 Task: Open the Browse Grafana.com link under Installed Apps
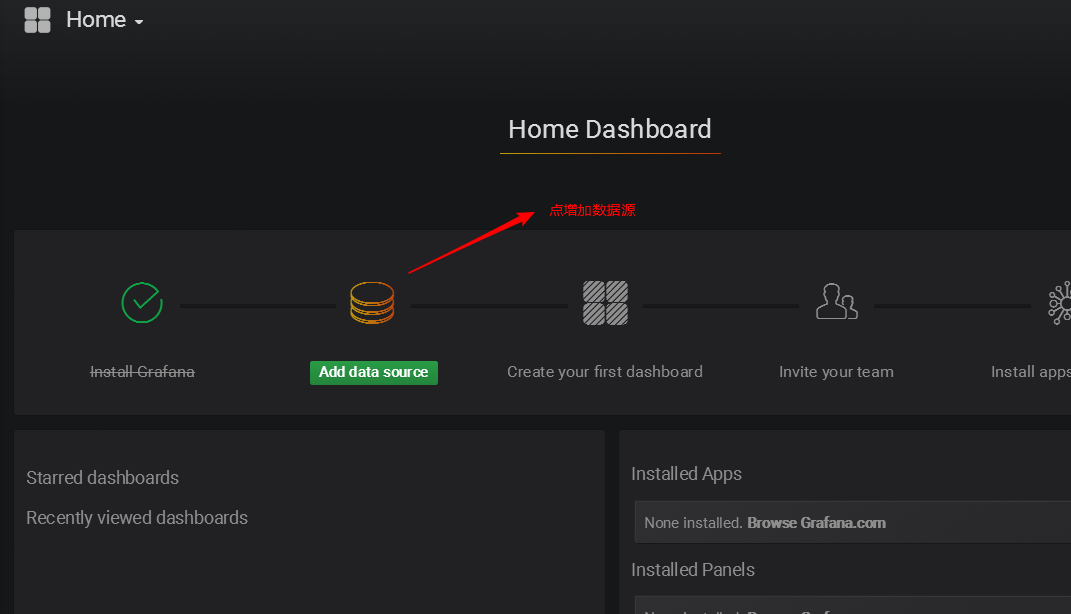tap(816, 522)
